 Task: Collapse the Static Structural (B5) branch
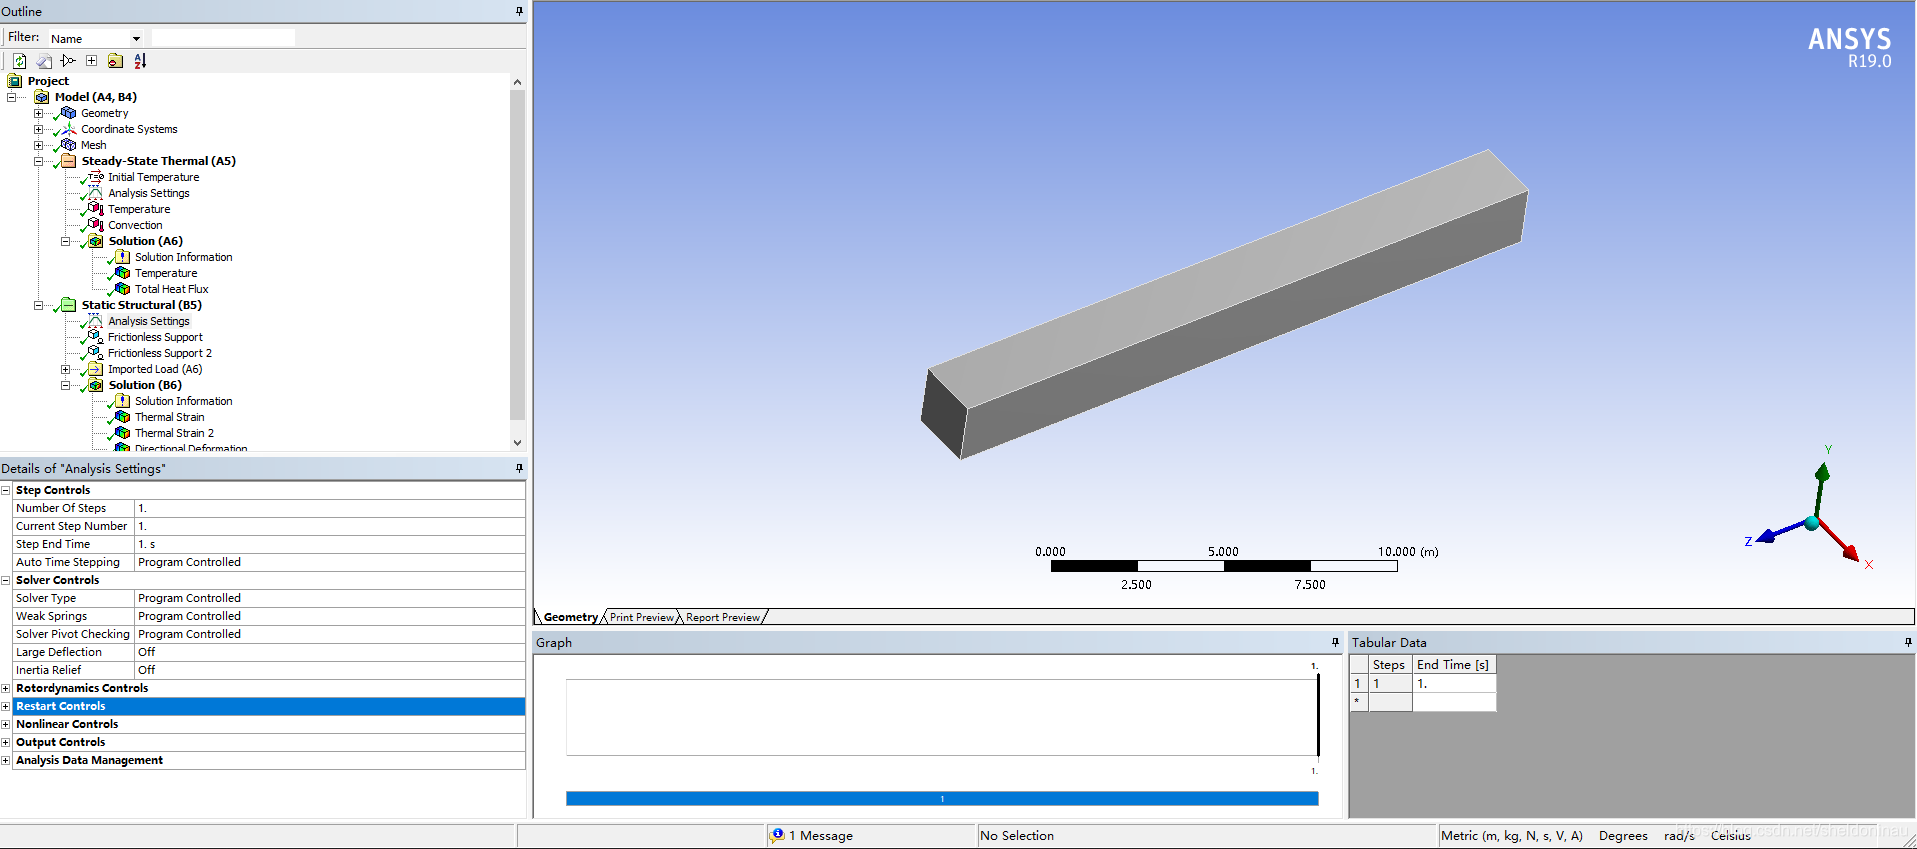click(38, 305)
